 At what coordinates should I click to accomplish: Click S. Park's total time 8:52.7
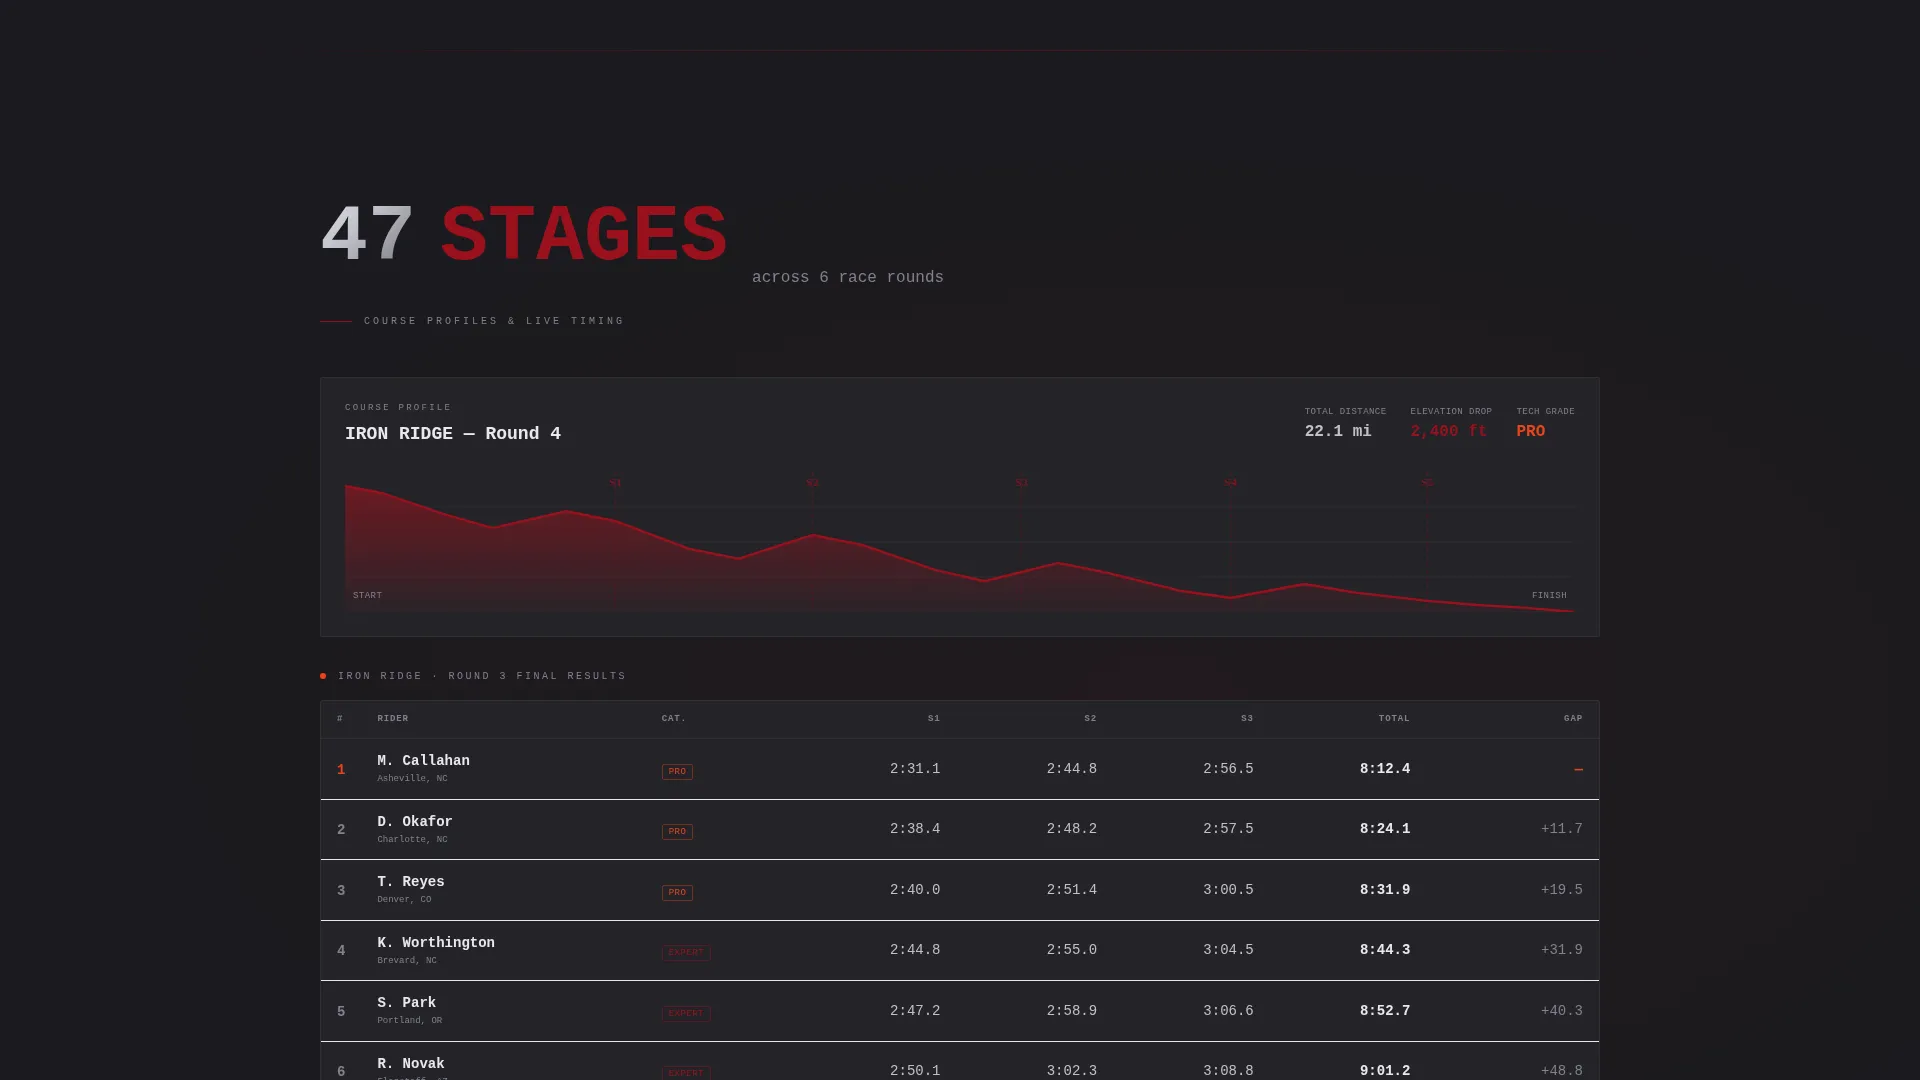(x=1385, y=1011)
